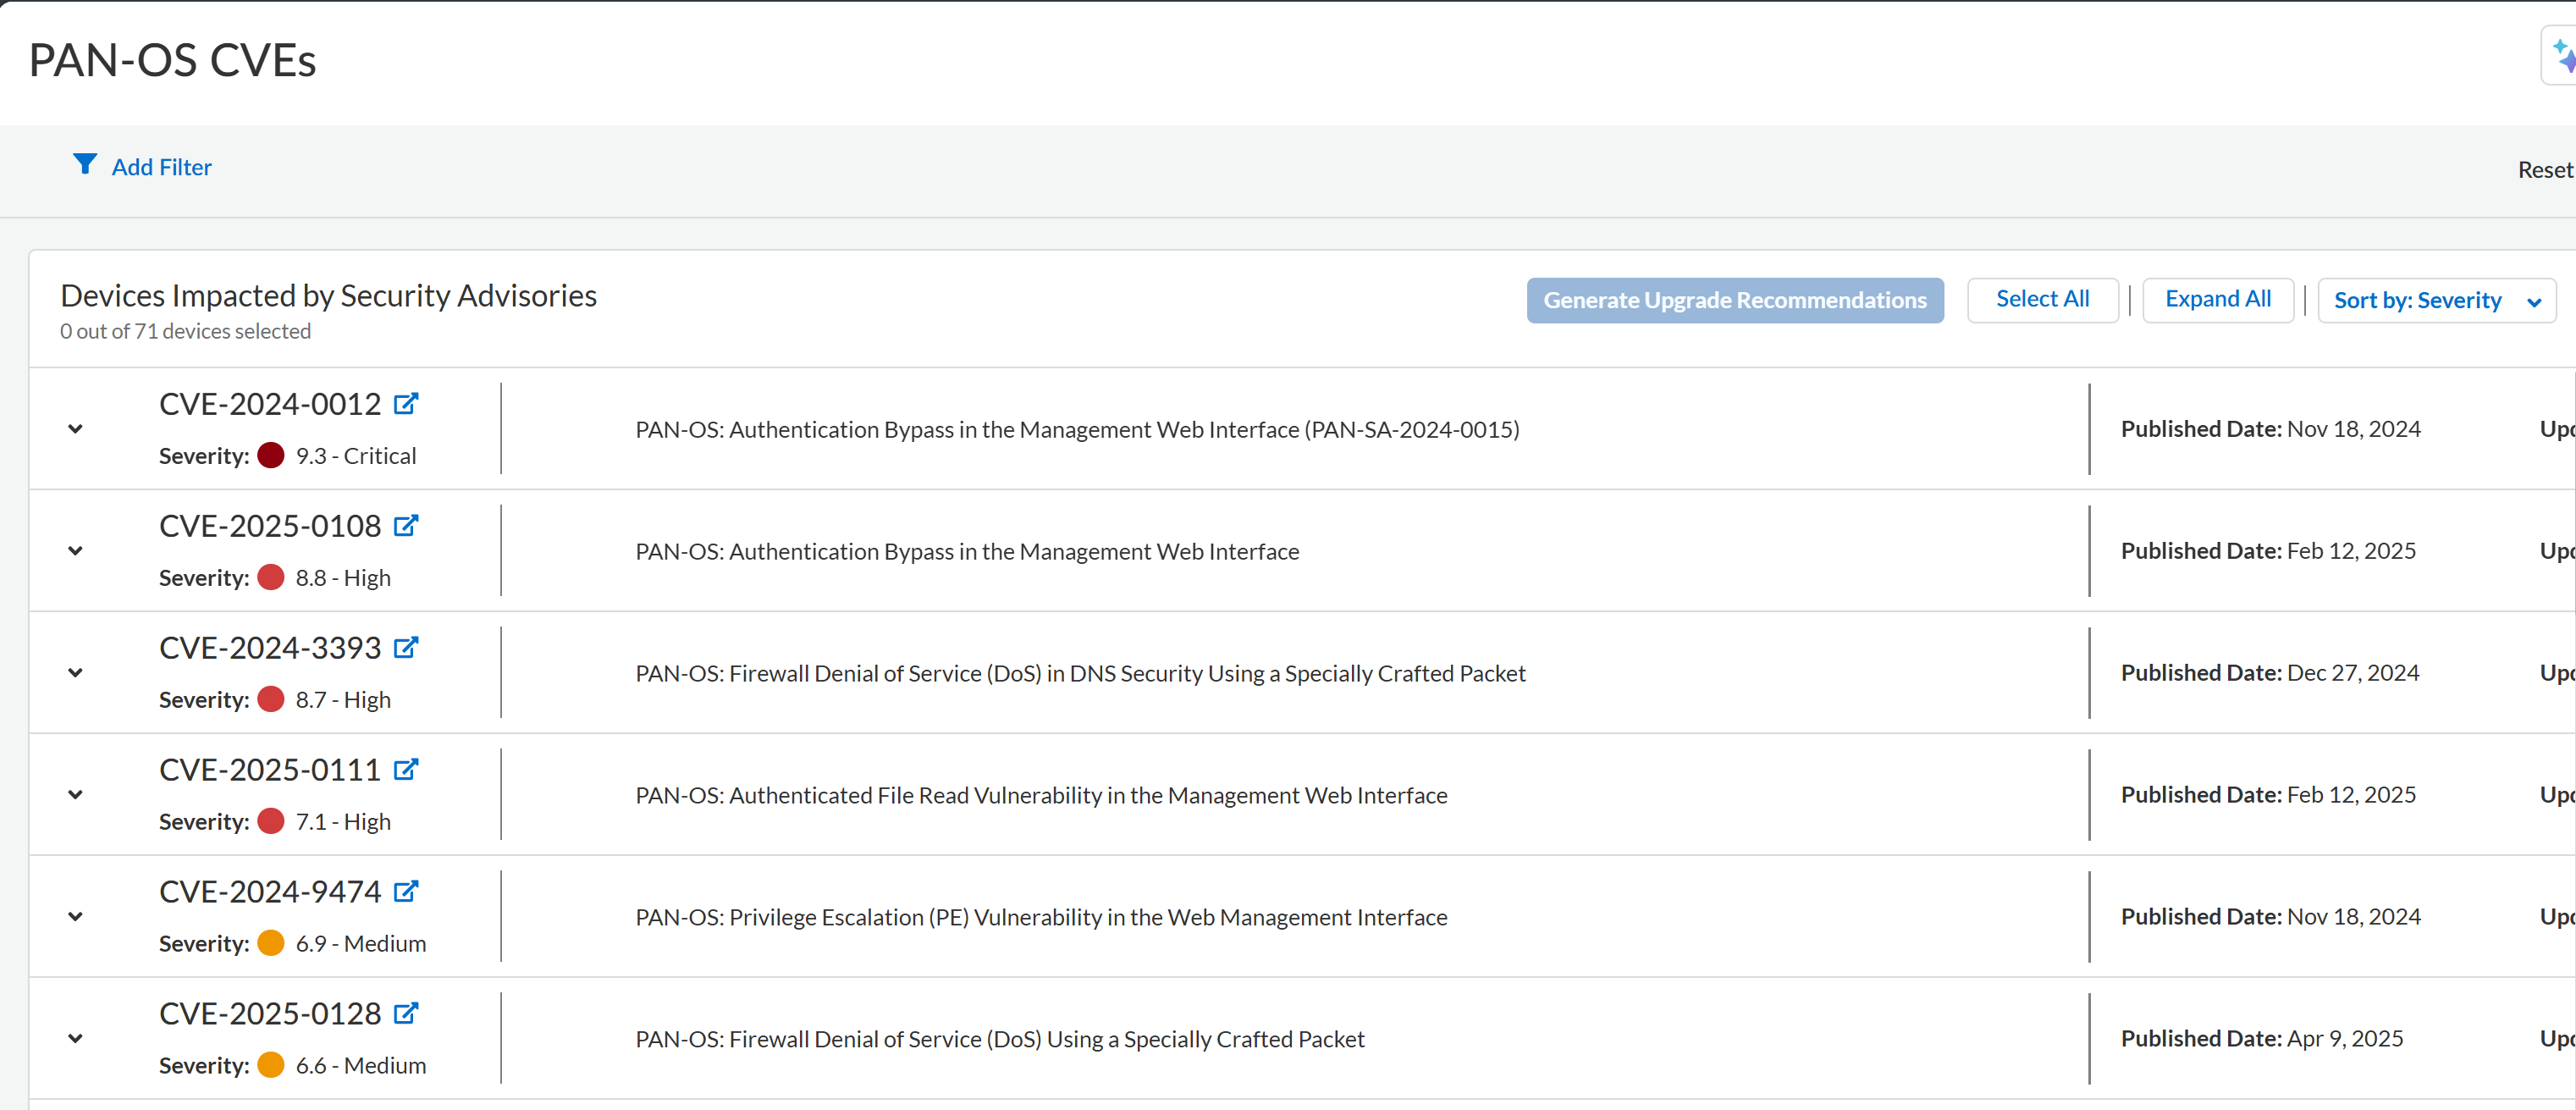Click the Select All button
Viewport: 2576px width, 1110px height.
click(2042, 300)
